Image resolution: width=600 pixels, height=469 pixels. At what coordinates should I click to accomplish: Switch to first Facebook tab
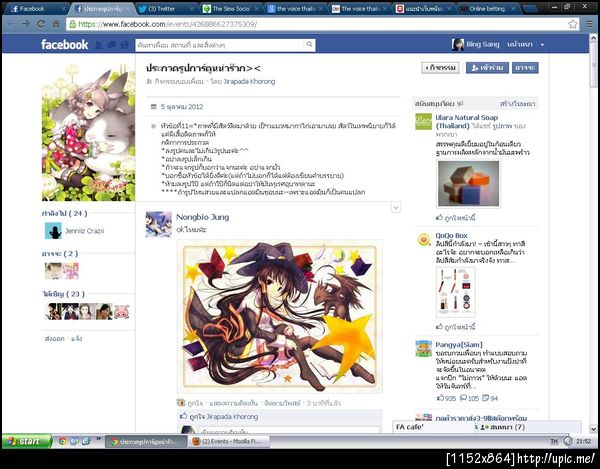tap(36, 8)
